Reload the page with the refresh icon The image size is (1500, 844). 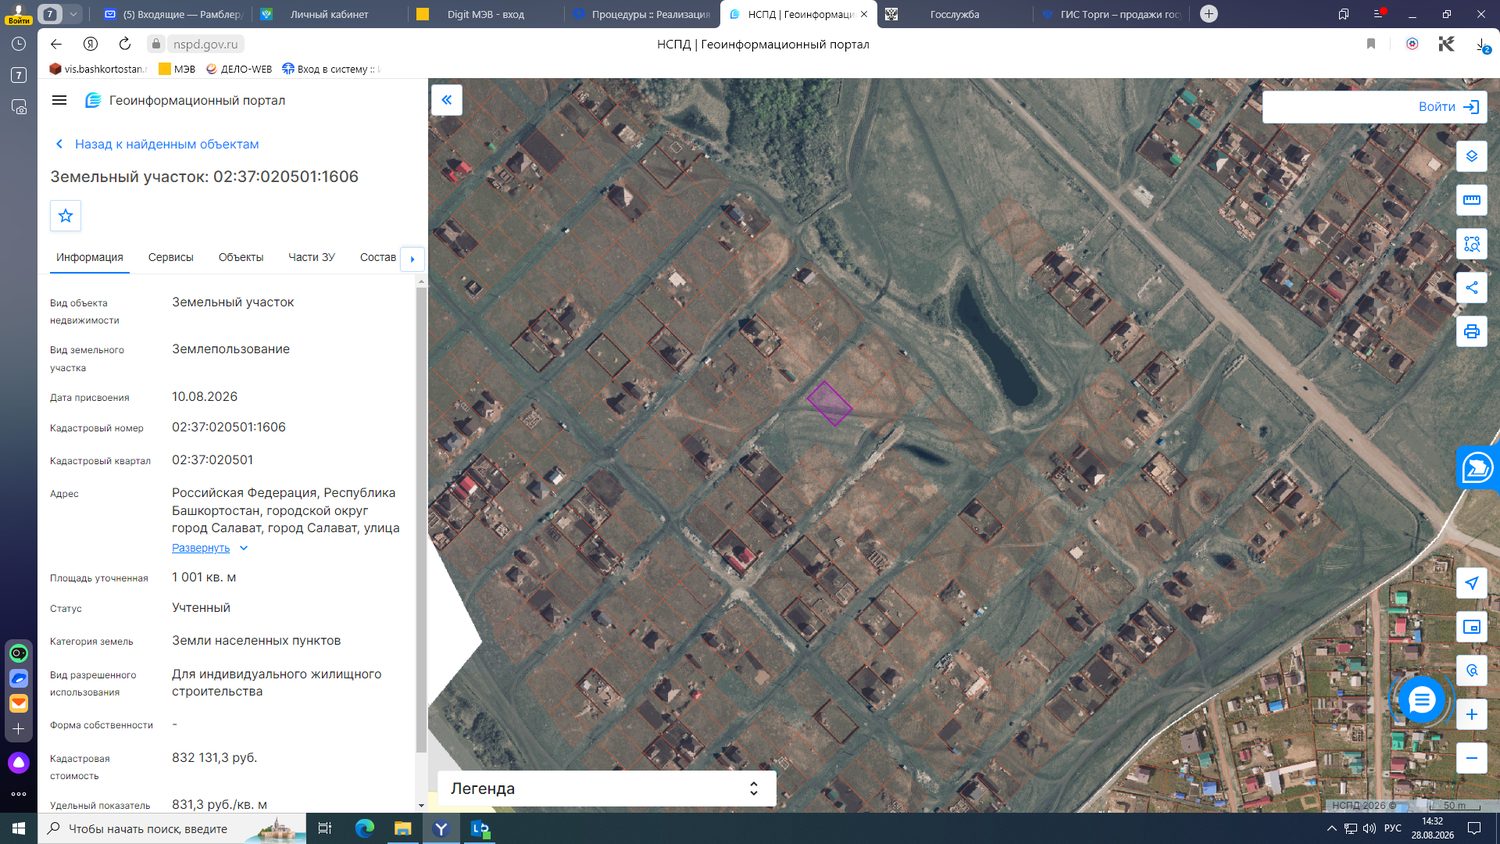tap(125, 44)
